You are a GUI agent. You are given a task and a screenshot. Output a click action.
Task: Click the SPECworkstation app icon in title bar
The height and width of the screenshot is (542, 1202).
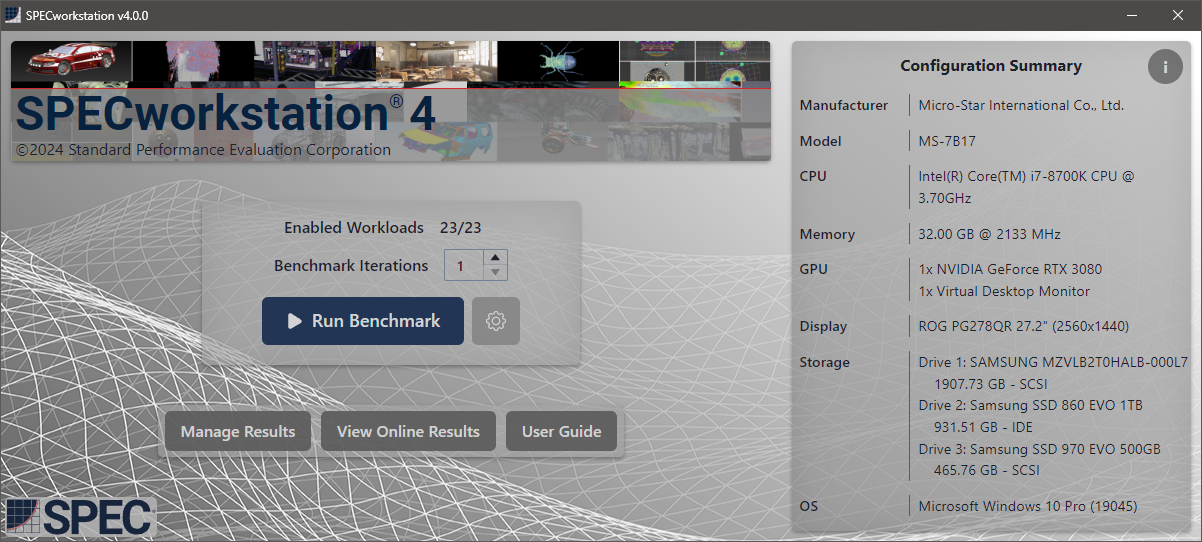tap(13, 15)
